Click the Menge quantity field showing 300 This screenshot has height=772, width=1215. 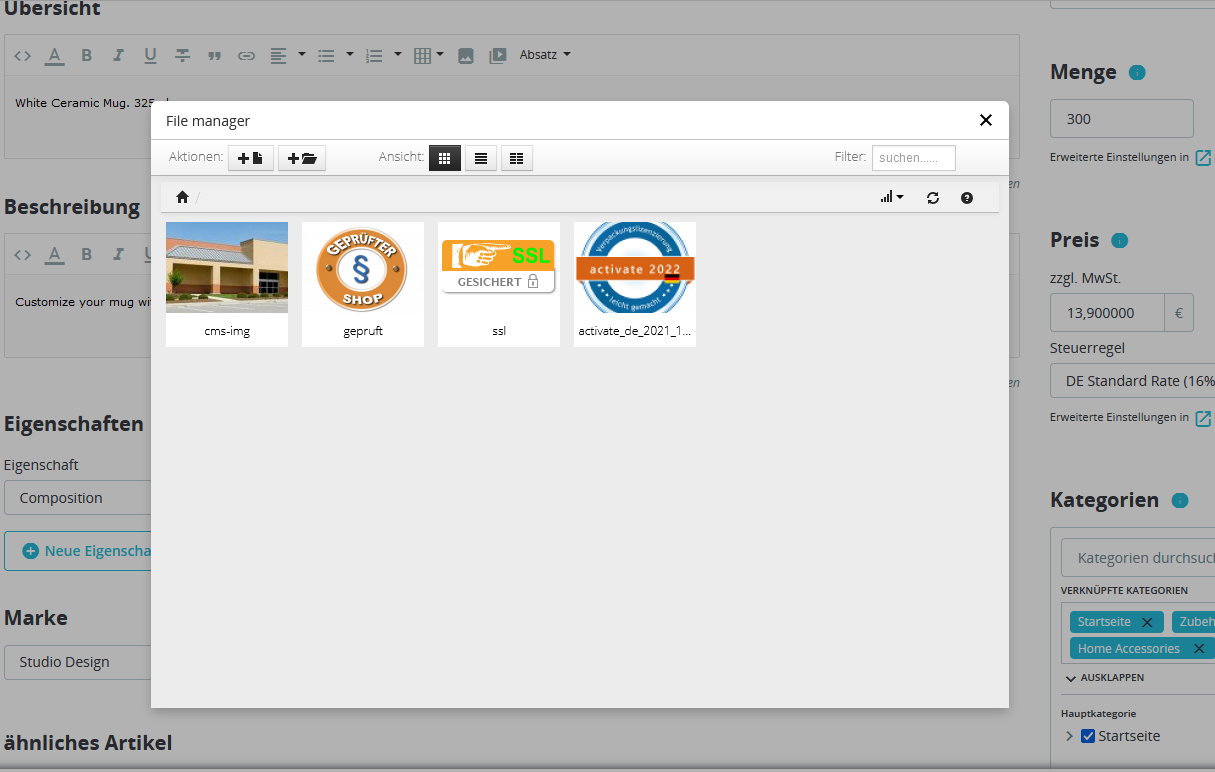[x=1122, y=118]
